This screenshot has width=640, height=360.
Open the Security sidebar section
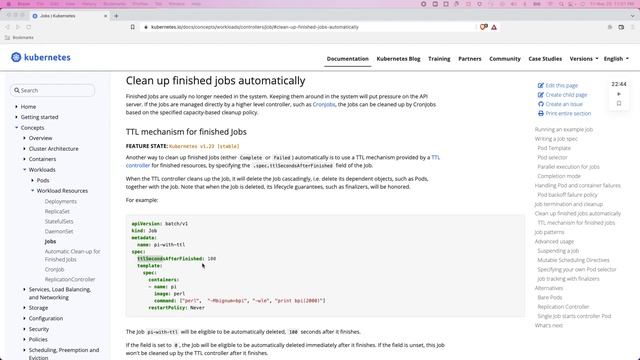point(39,329)
